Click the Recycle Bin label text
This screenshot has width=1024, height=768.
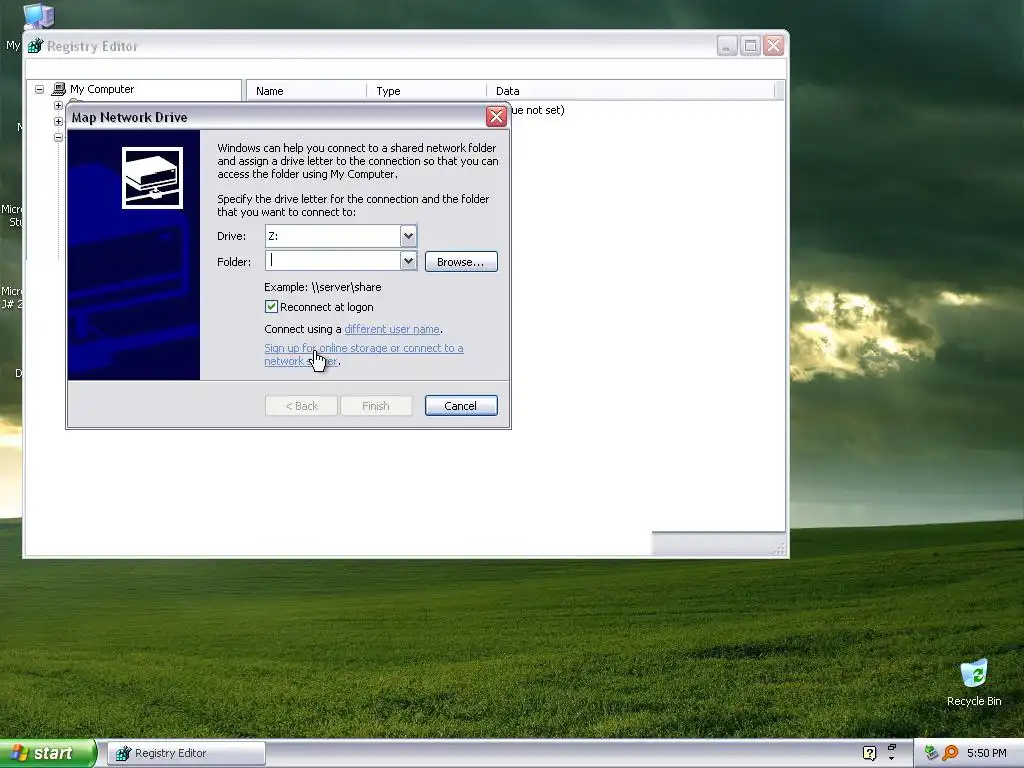point(974,701)
